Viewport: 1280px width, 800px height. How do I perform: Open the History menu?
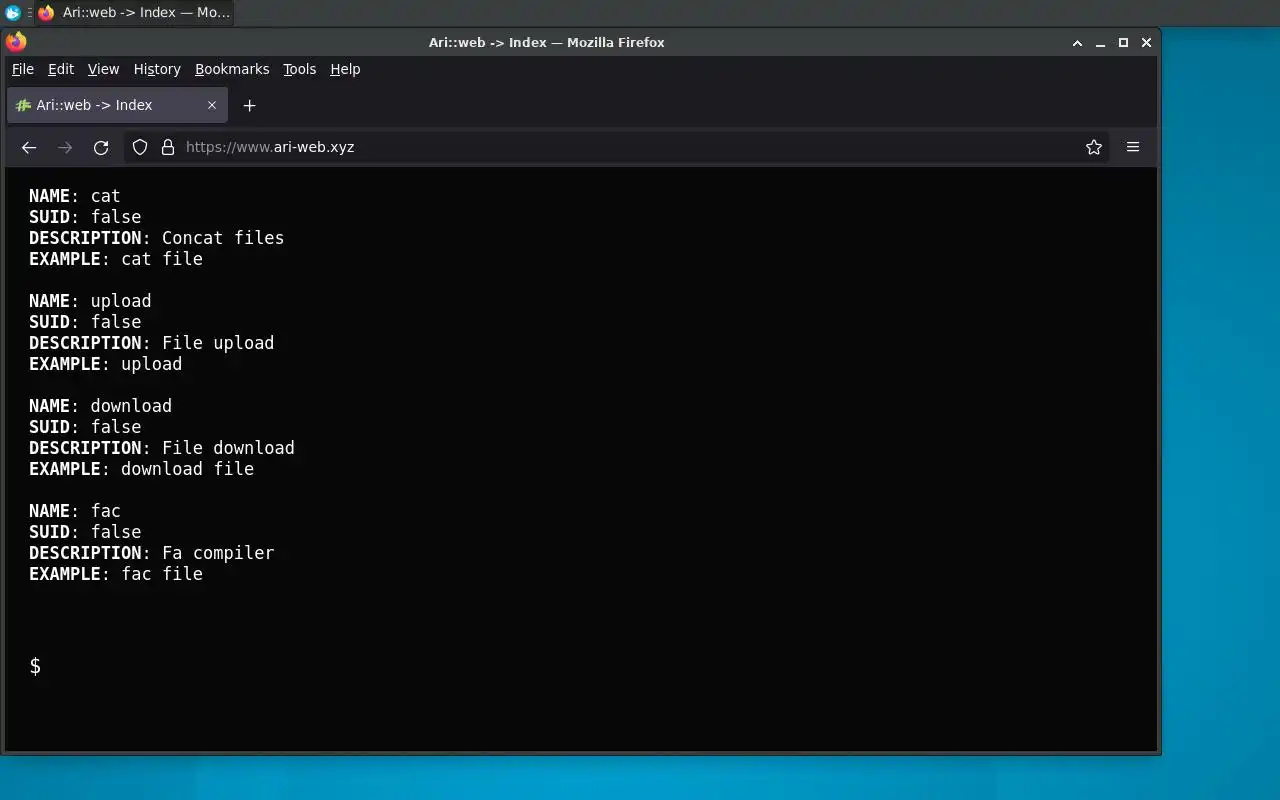[157, 69]
